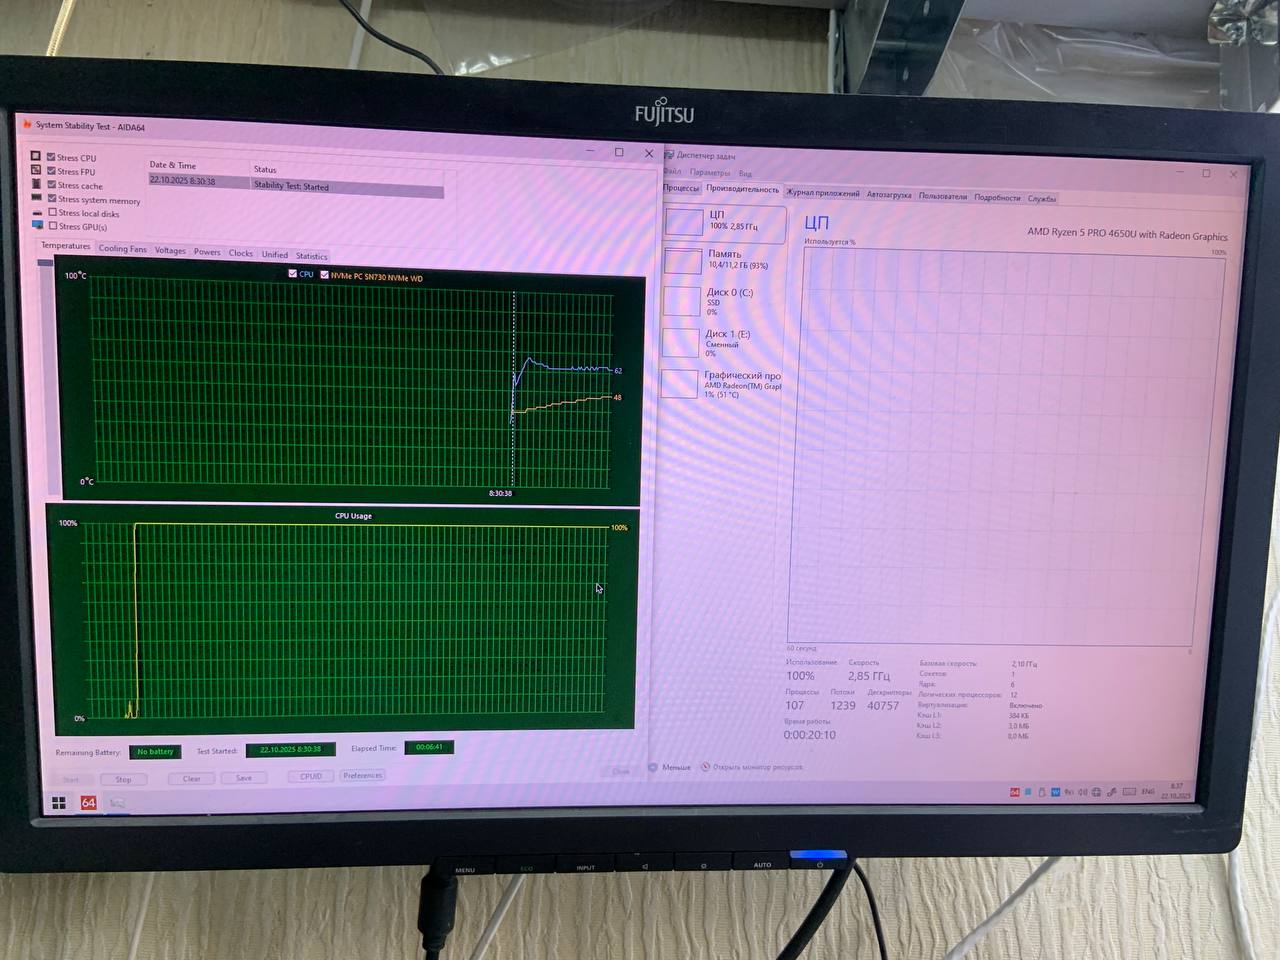Image resolution: width=1280 pixels, height=960 pixels.
Task: Select the Память graph in sidebar
Action: coord(683,260)
